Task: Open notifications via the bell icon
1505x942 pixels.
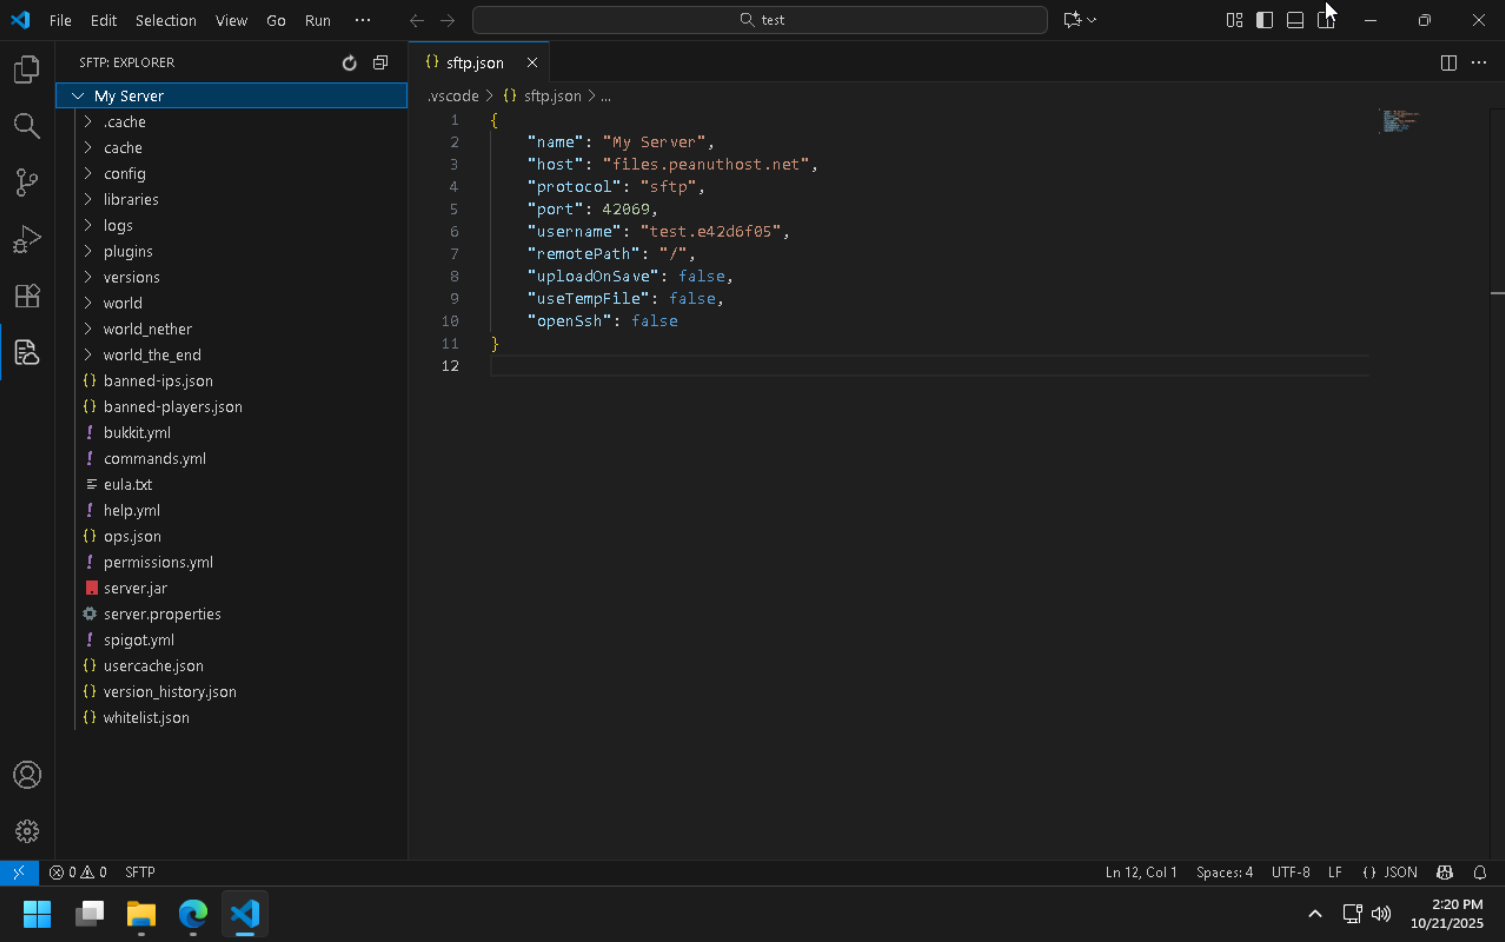Action: tap(1480, 872)
